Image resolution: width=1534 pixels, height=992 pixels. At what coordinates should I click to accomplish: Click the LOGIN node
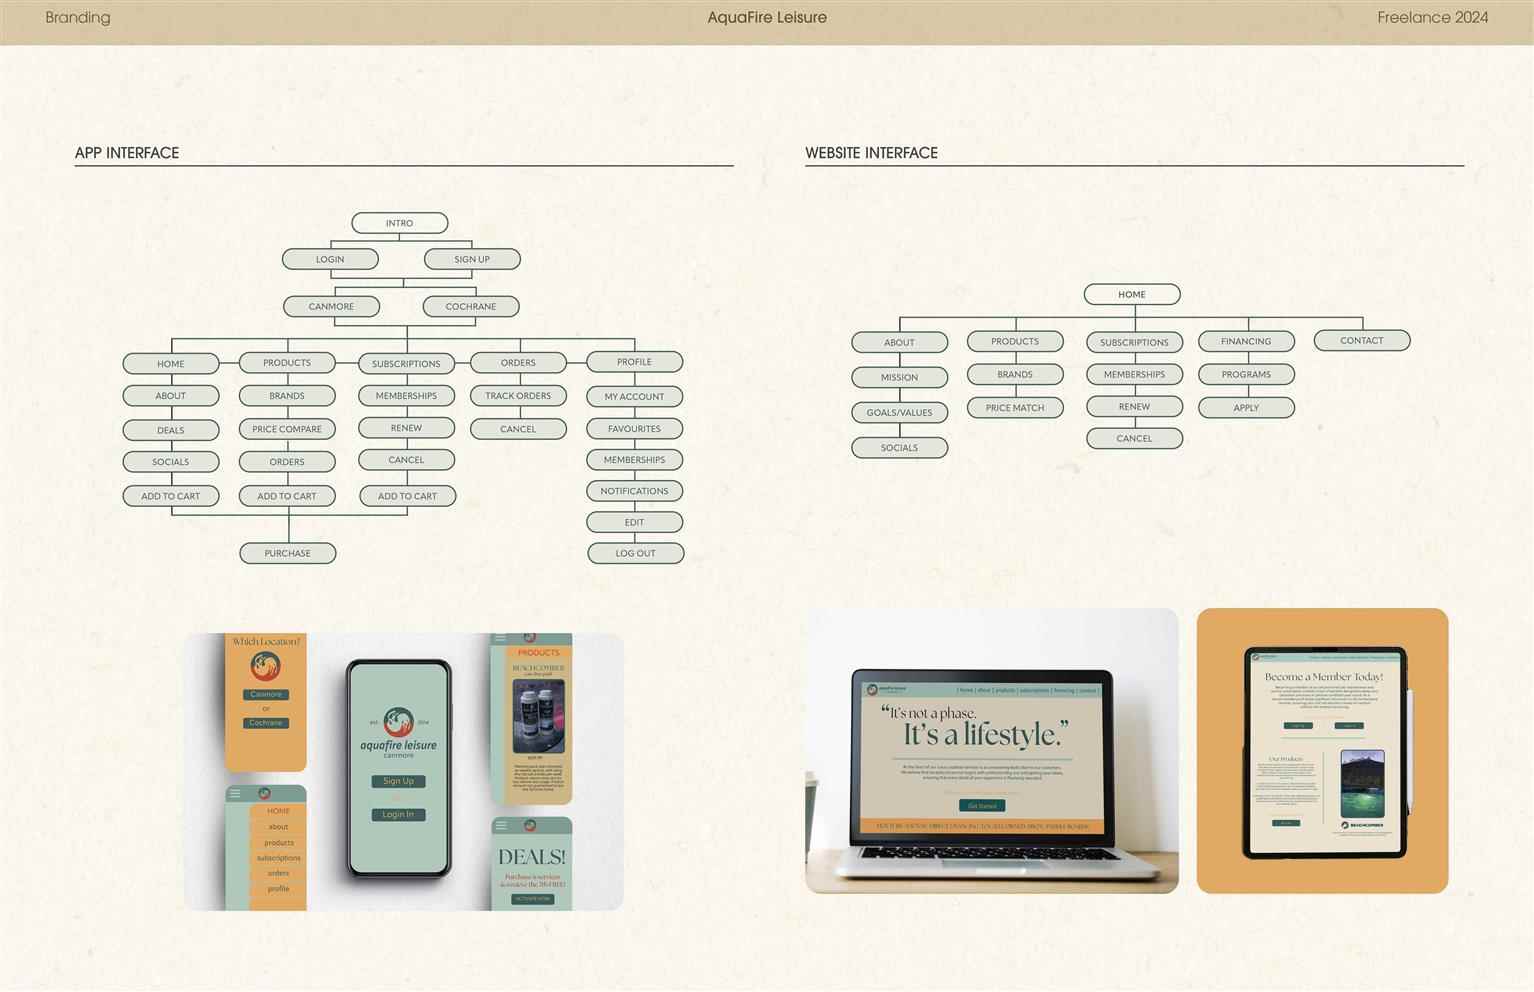(x=330, y=259)
